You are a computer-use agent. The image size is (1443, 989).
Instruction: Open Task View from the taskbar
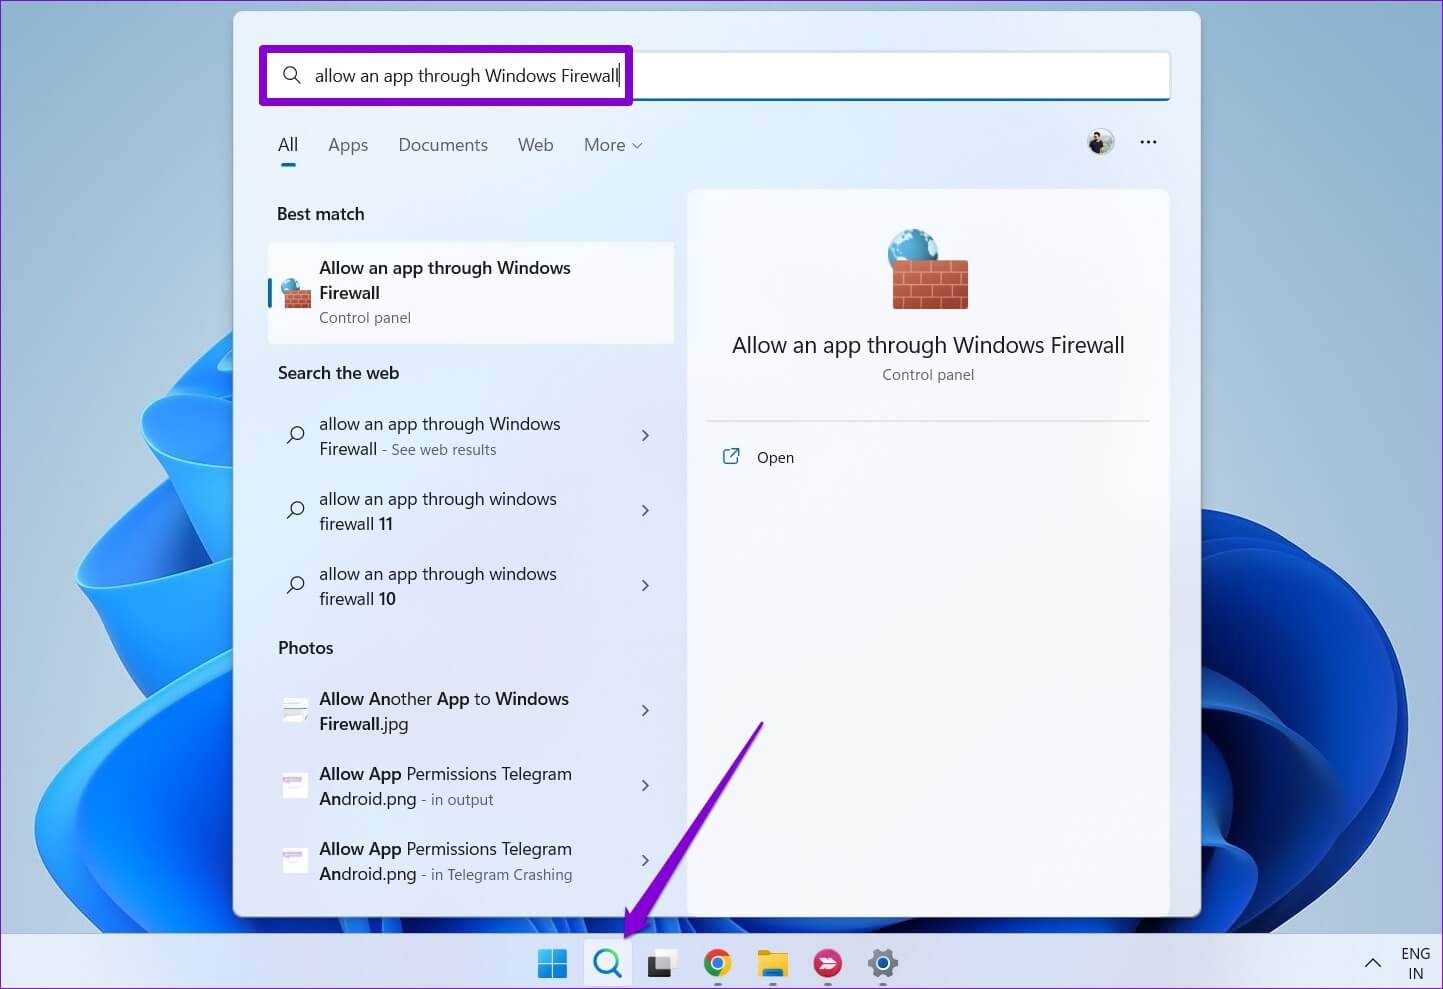pos(661,963)
